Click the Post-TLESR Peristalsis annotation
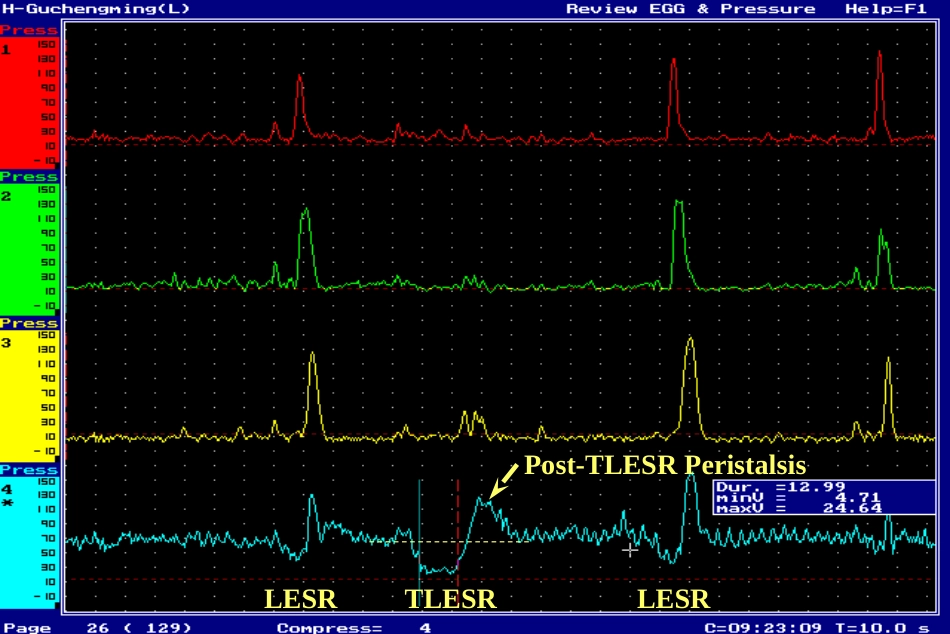 pos(665,465)
